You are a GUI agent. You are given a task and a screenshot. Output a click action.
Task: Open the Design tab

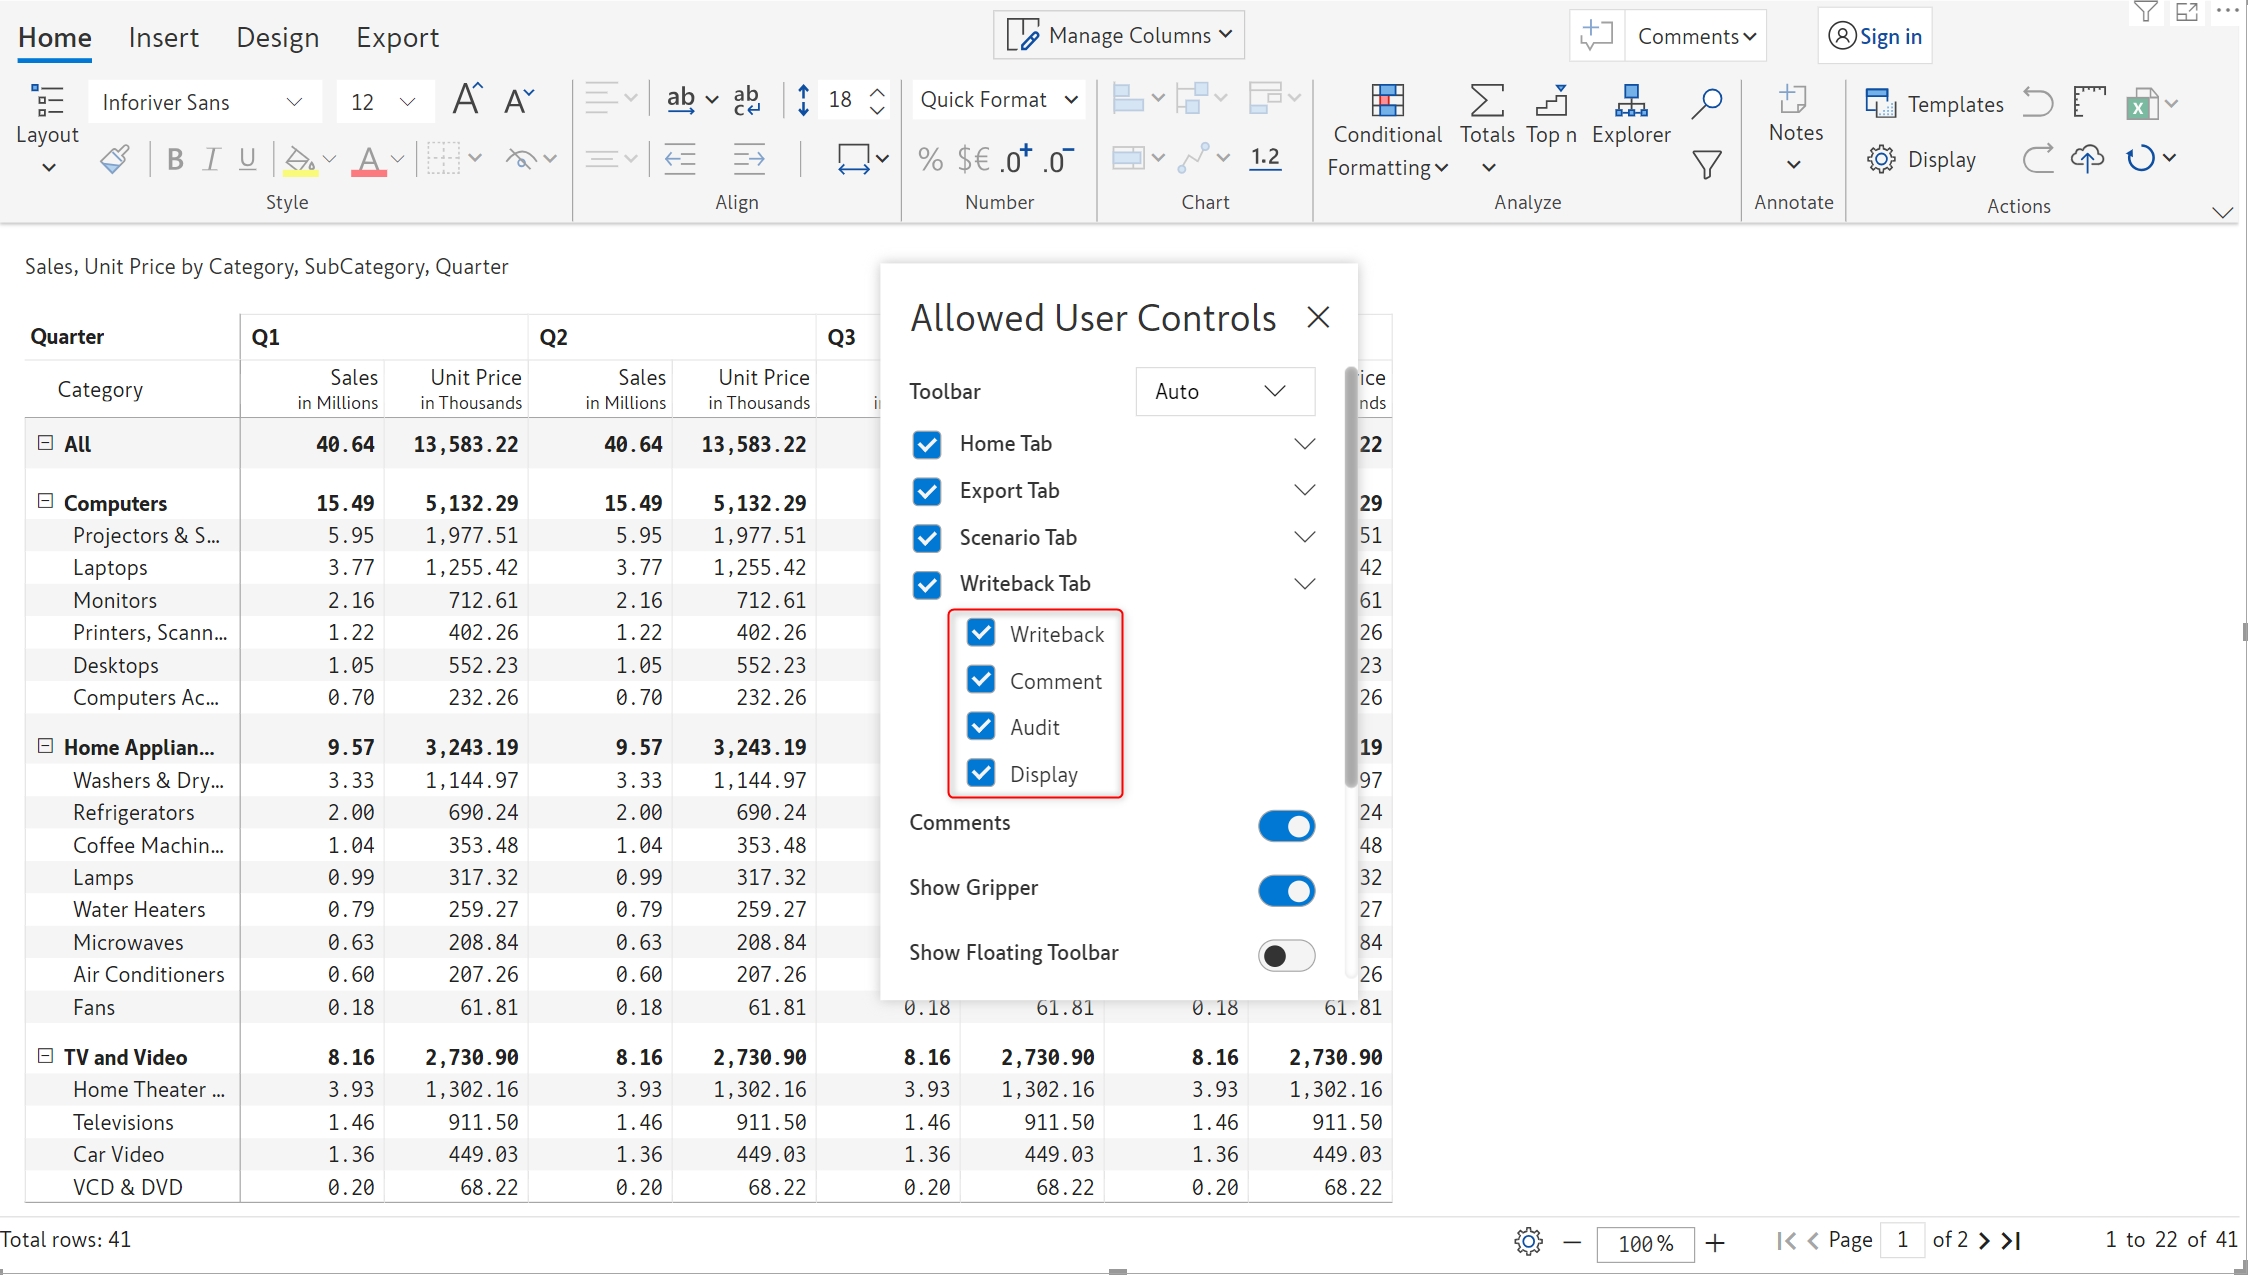pyautogui.click(x=277, y=38)
